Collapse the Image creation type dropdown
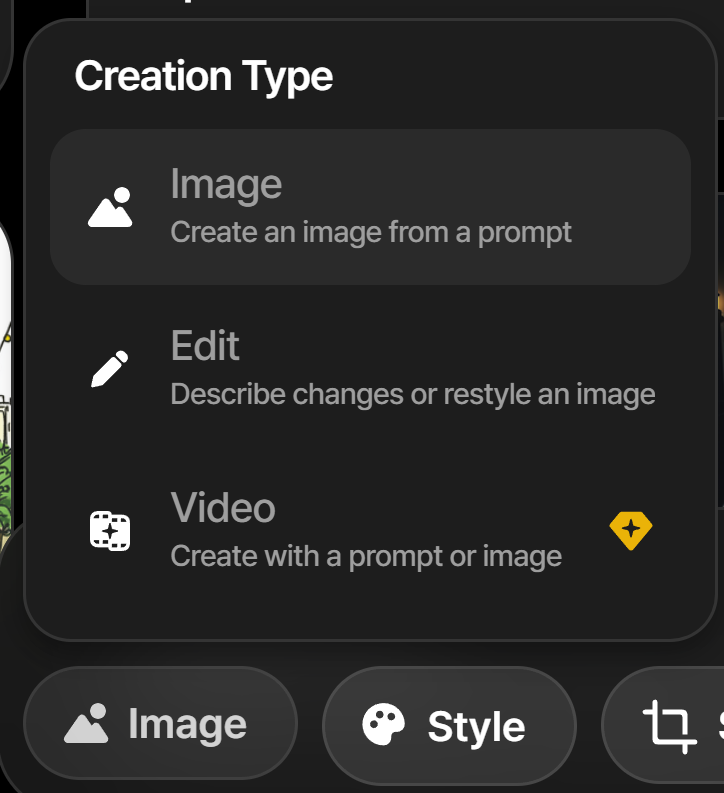724x793 pixels. pyautogui.click(x=160, y=724)
